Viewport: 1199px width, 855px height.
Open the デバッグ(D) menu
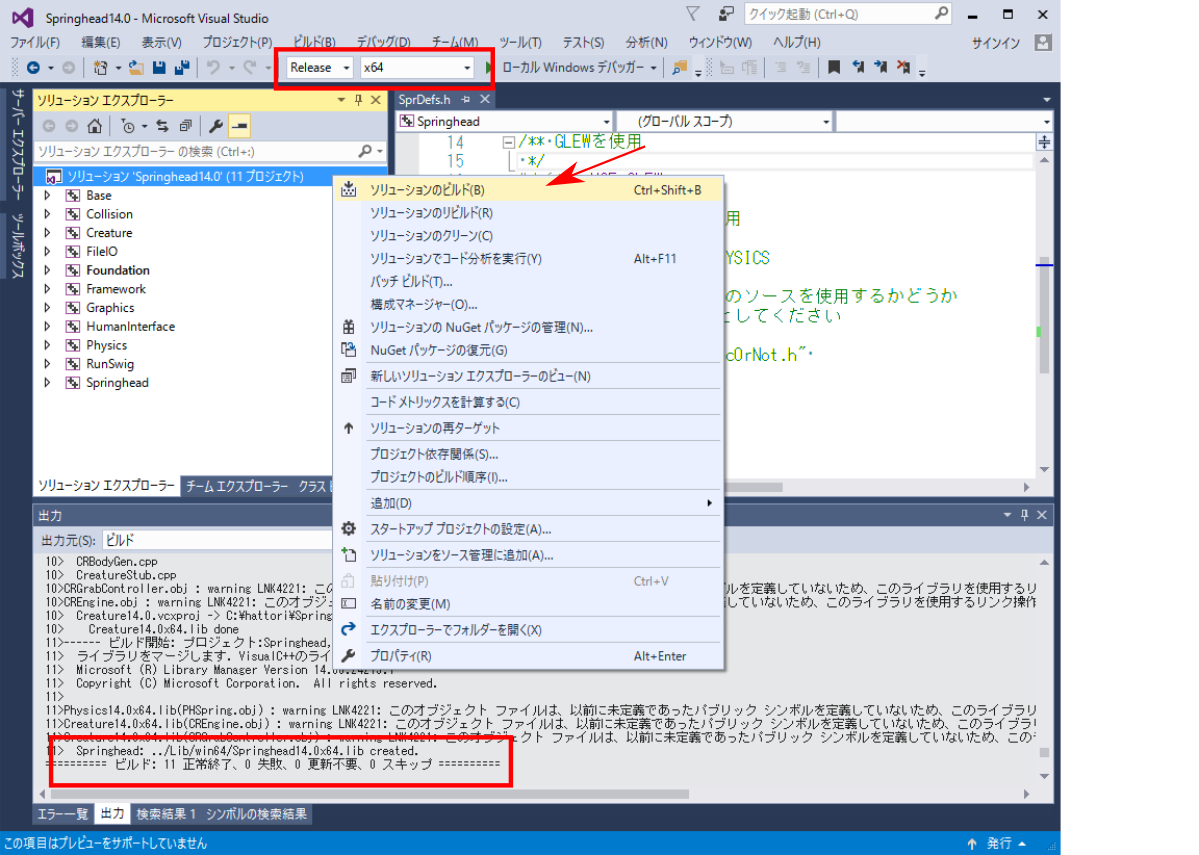[x=383, y=42]
